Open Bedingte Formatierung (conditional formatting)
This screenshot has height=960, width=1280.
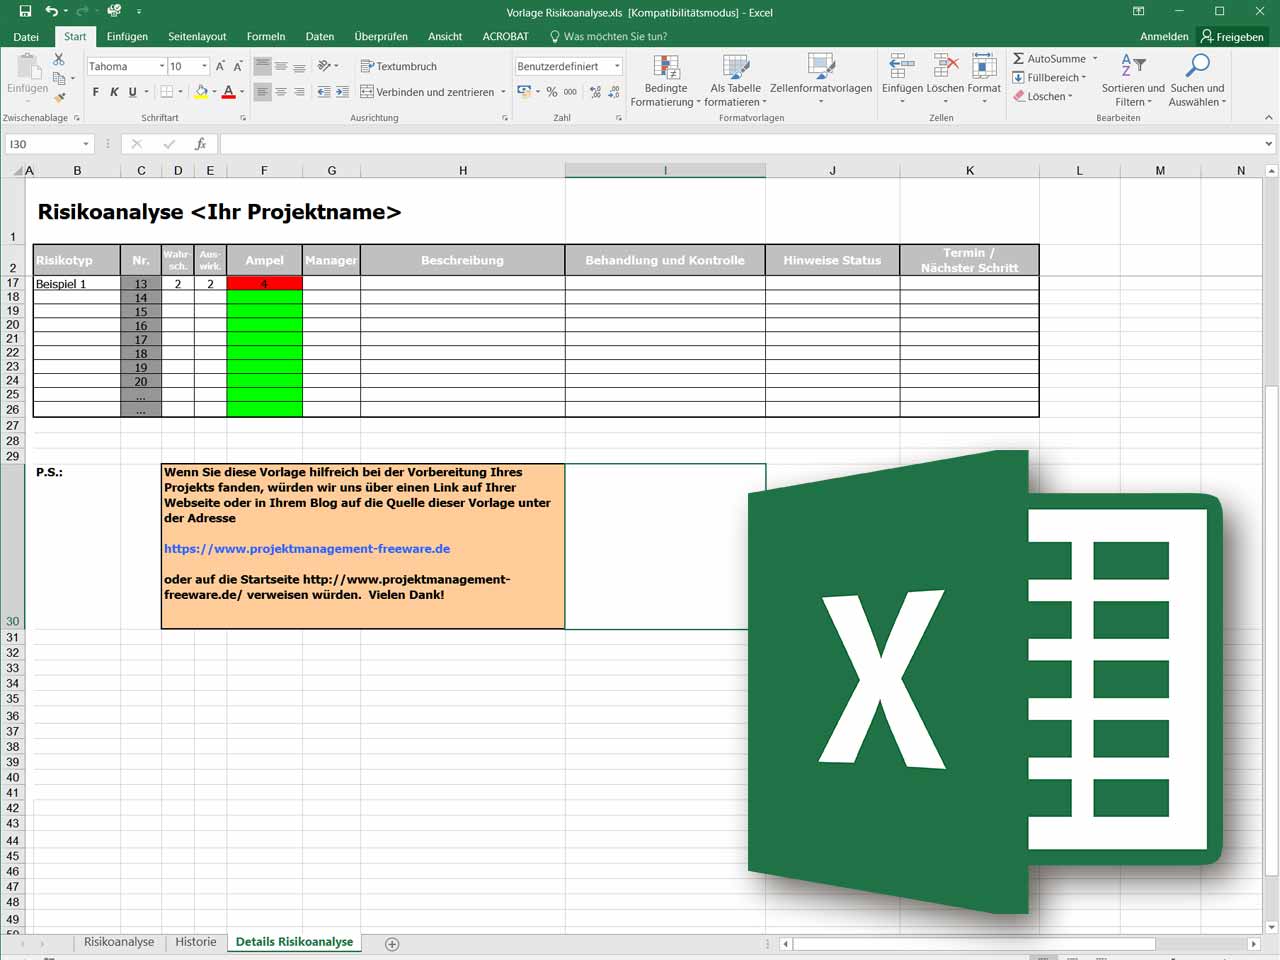[x=666, y=80]
